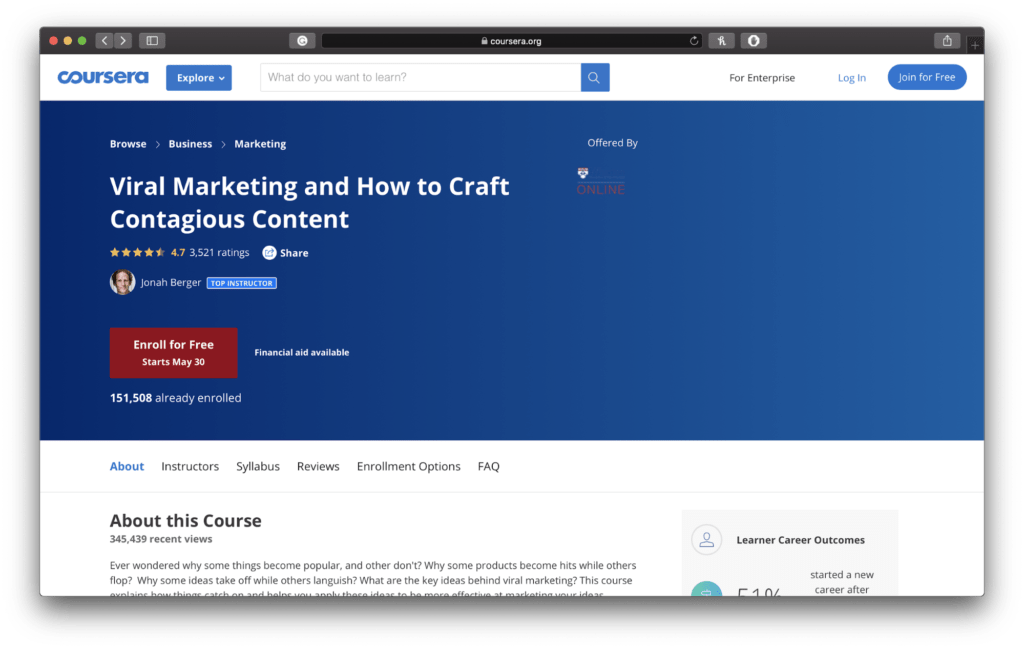This screenshot has height=649, width=1024.
Task: Click the Penn Online offered-by logo
Action: click(x=601, y=182)
